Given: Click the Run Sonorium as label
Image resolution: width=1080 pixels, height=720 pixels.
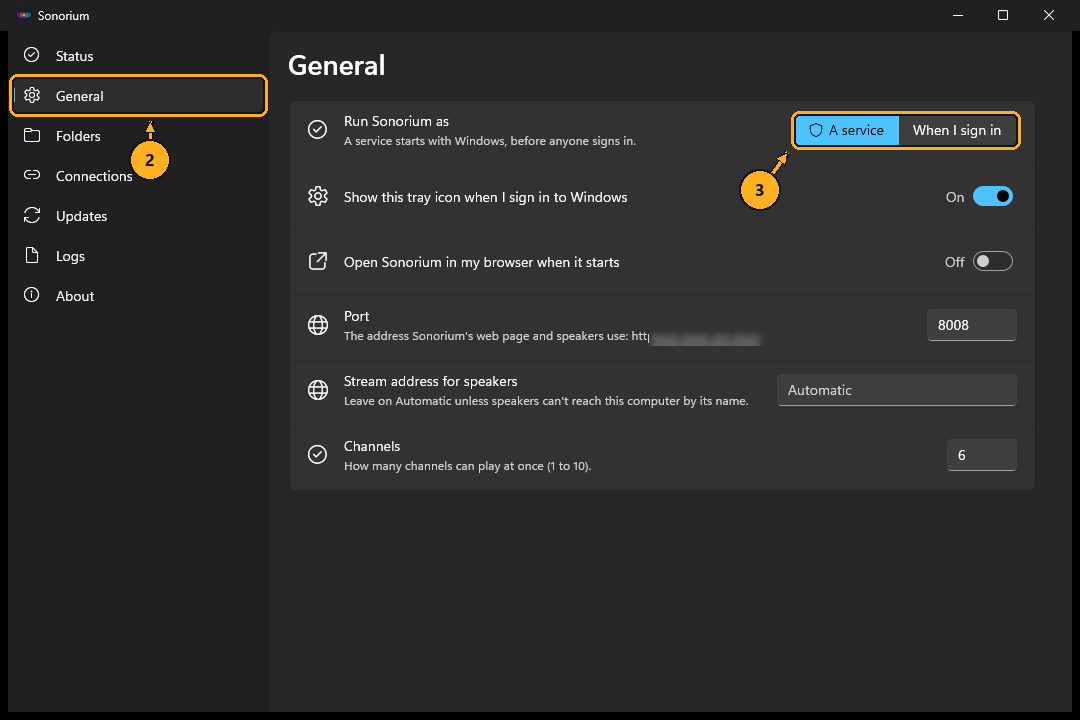Looking at the screenshot, I should (396, 121).
